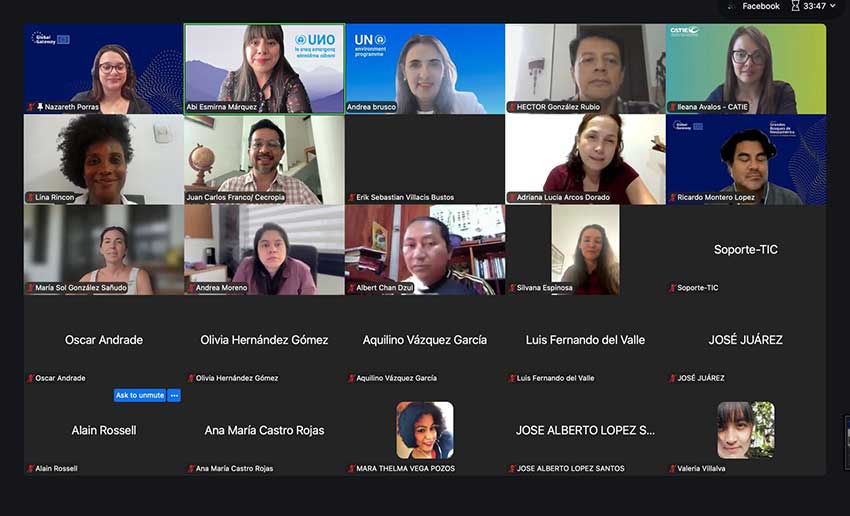Select the Andrea brusco video tile

click(425, 69)
